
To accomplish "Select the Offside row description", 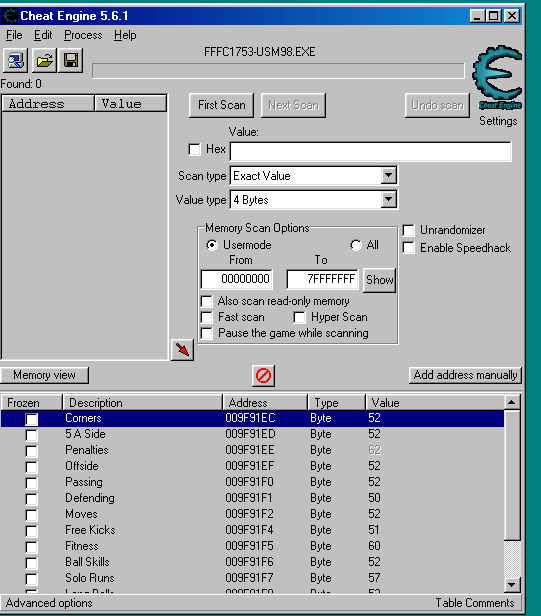I will (x=82, y=466).
